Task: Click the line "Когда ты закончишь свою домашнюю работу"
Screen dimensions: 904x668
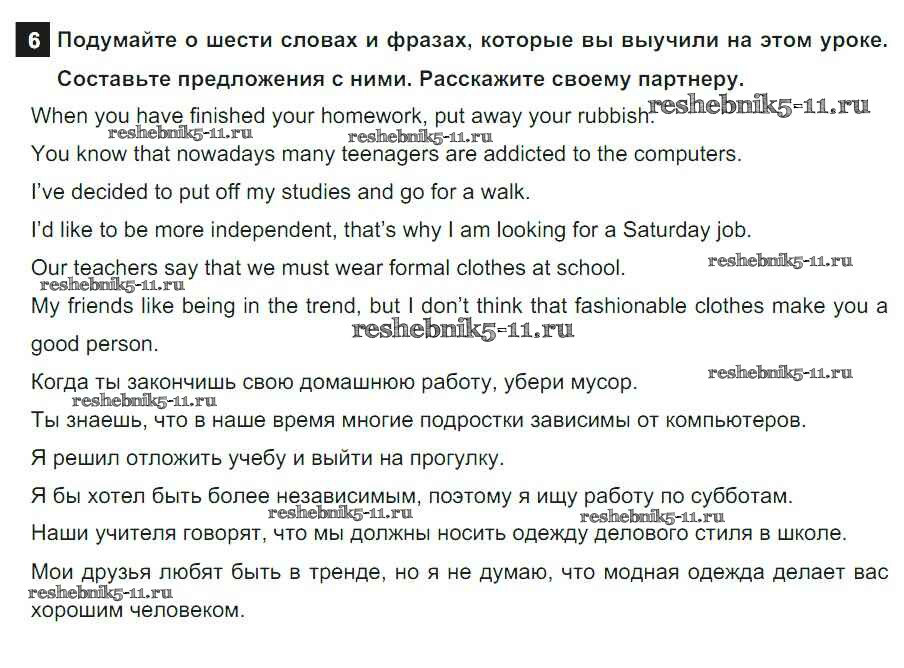Action: tap(333, 382)
